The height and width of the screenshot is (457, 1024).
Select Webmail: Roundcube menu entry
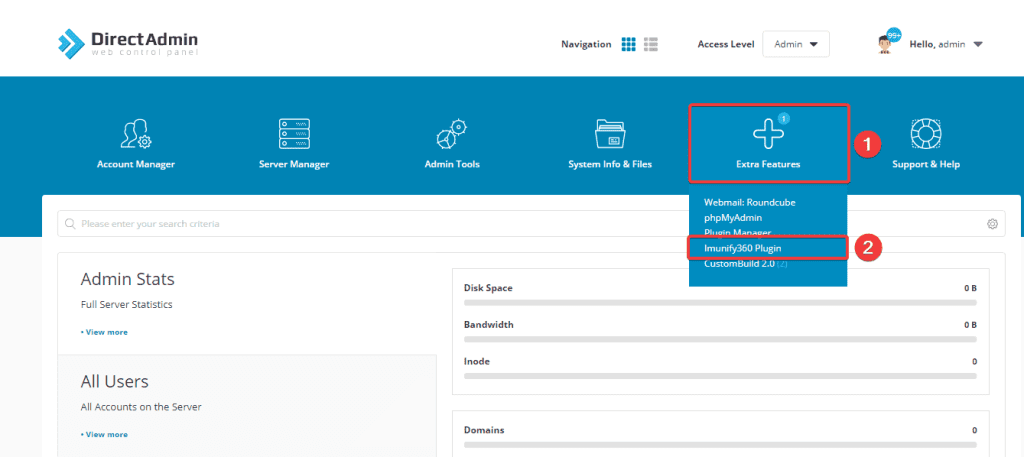pyautogui.click(x=749, y=202)
